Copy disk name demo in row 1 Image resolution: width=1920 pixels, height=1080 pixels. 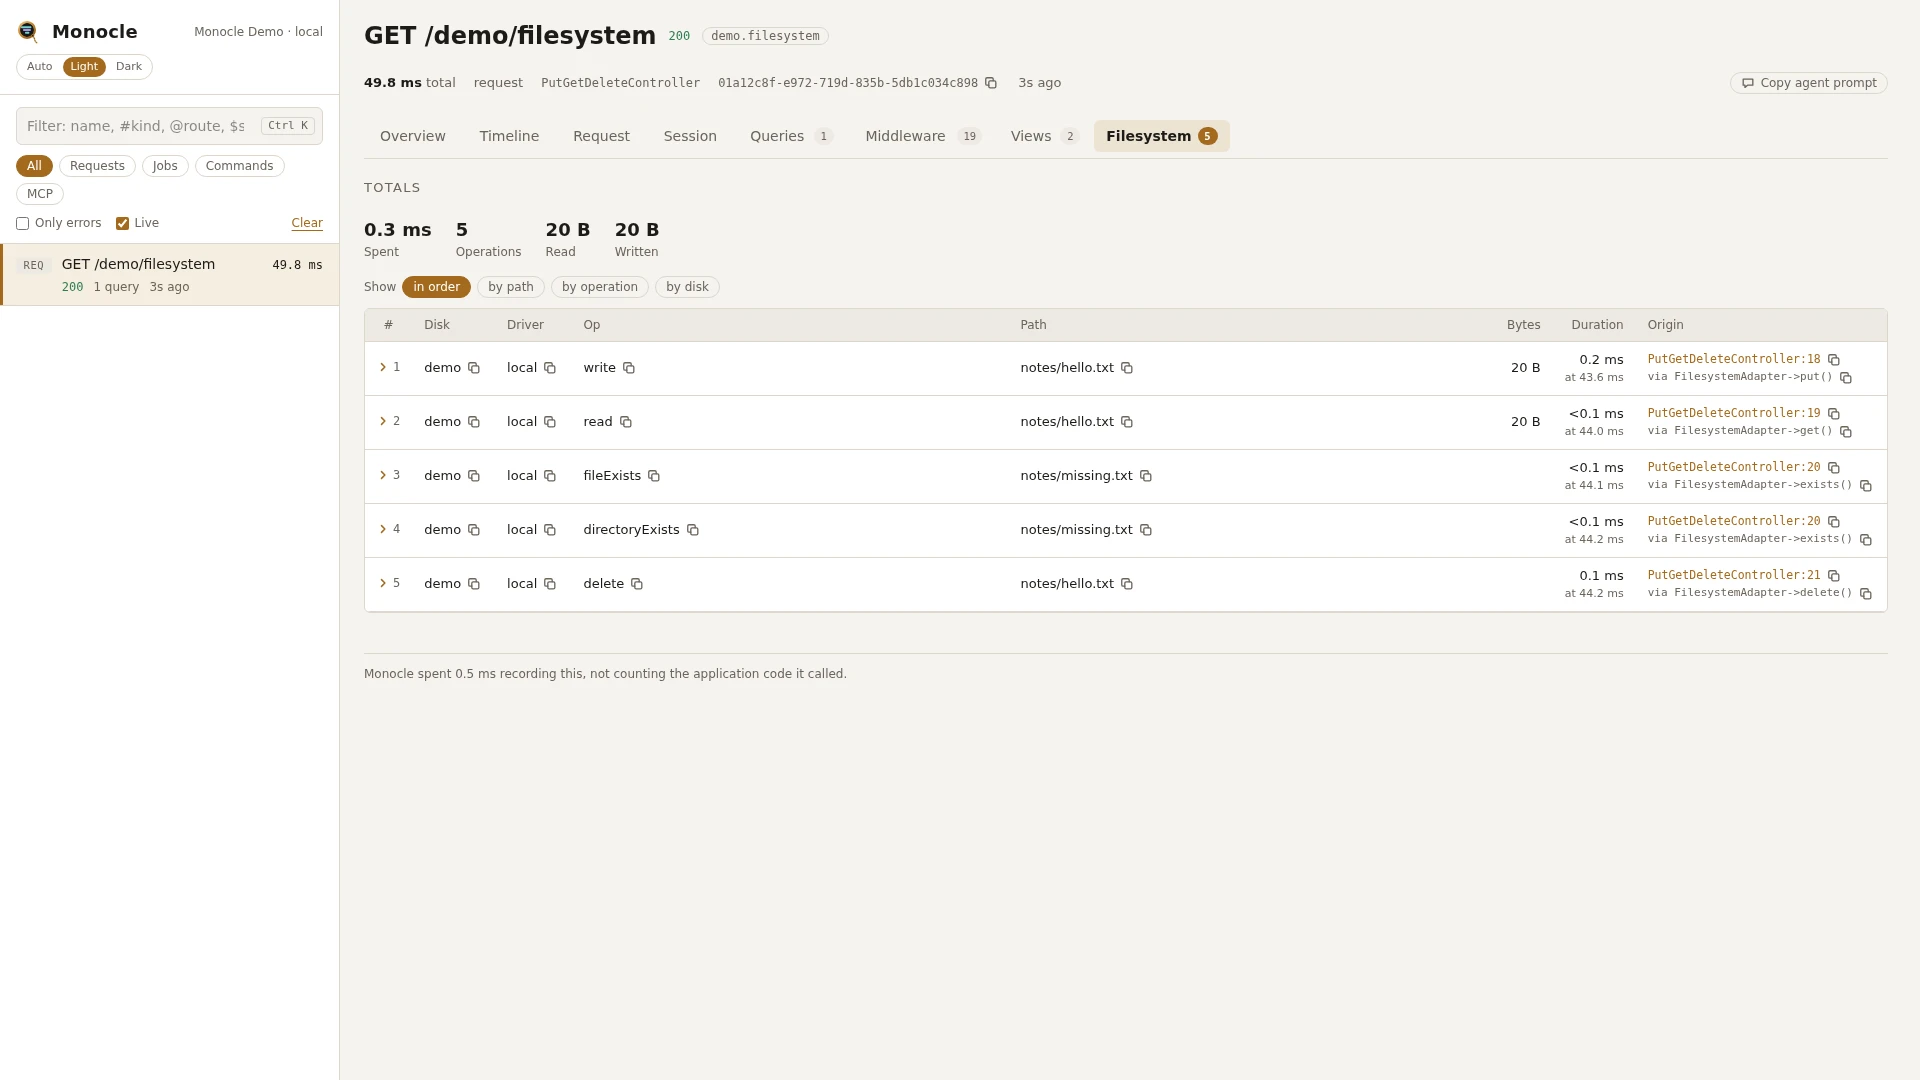(x=474, y=368)
